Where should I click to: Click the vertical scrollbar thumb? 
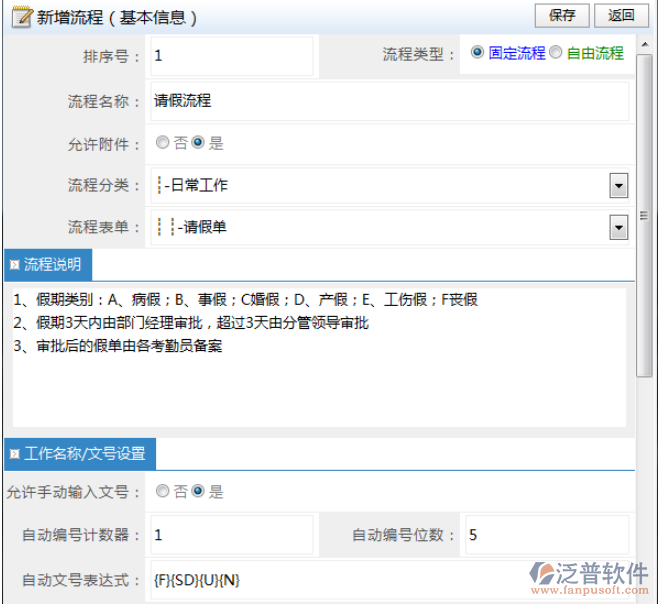(x=644, y=216)
